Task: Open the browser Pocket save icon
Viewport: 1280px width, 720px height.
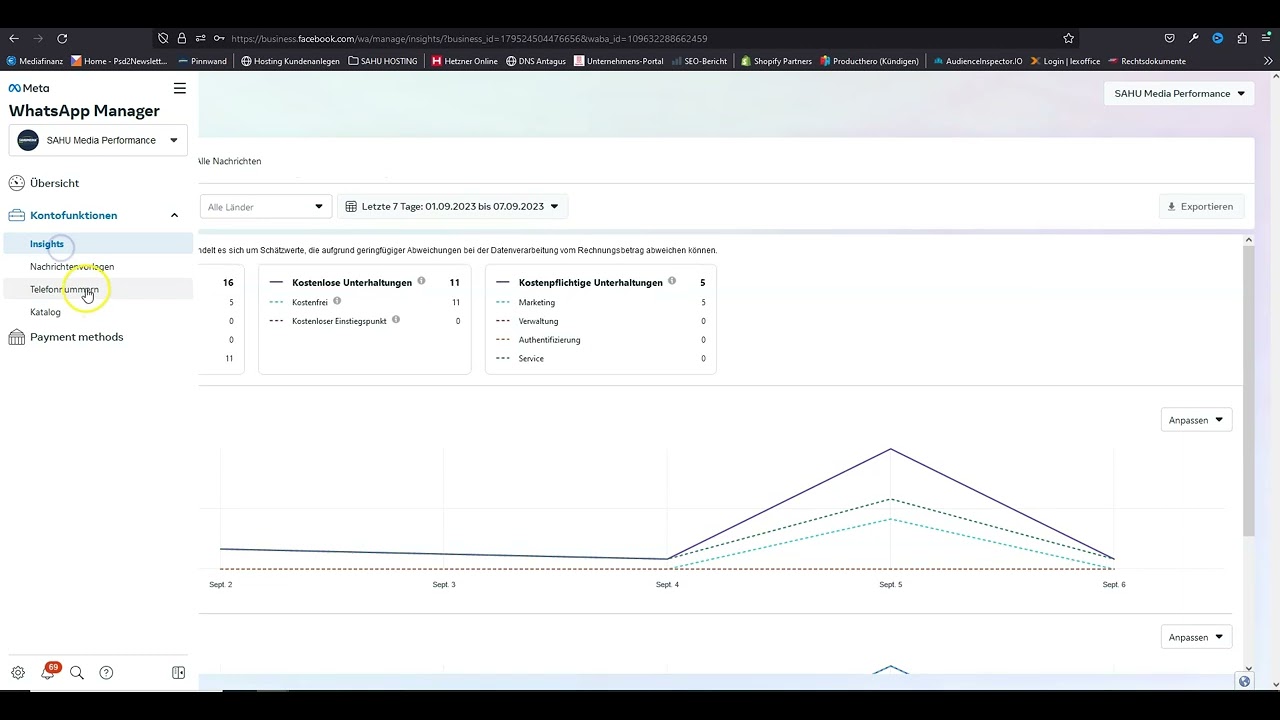Action: click(x=1170, y=38)
